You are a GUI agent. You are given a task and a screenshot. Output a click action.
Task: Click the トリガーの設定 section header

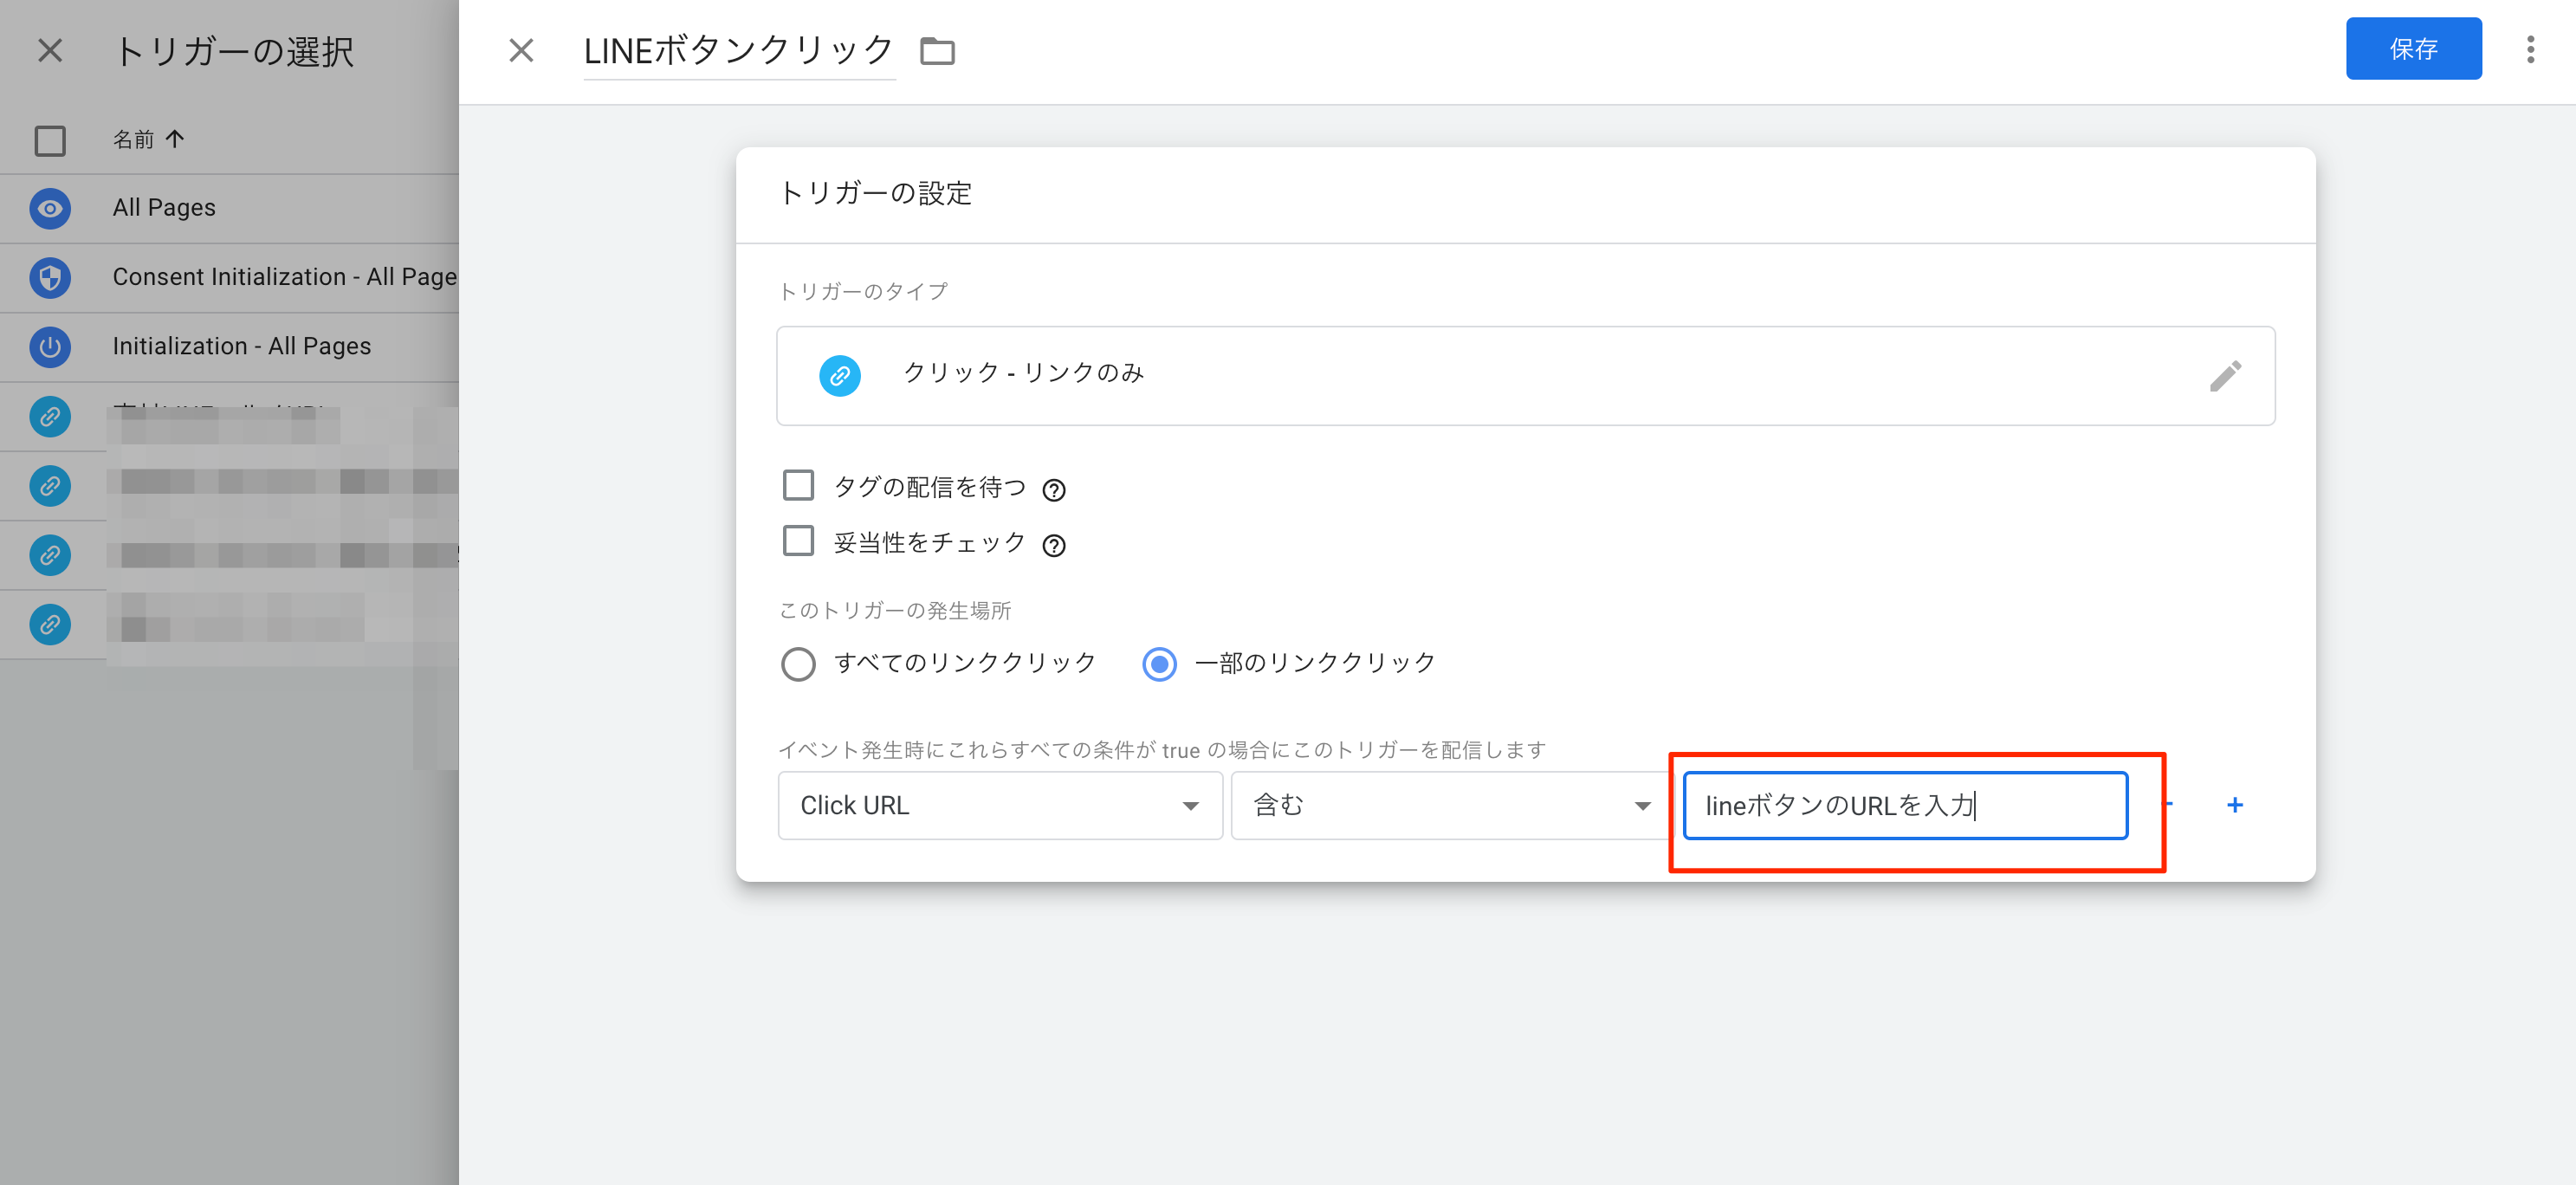tap(875, 193)
